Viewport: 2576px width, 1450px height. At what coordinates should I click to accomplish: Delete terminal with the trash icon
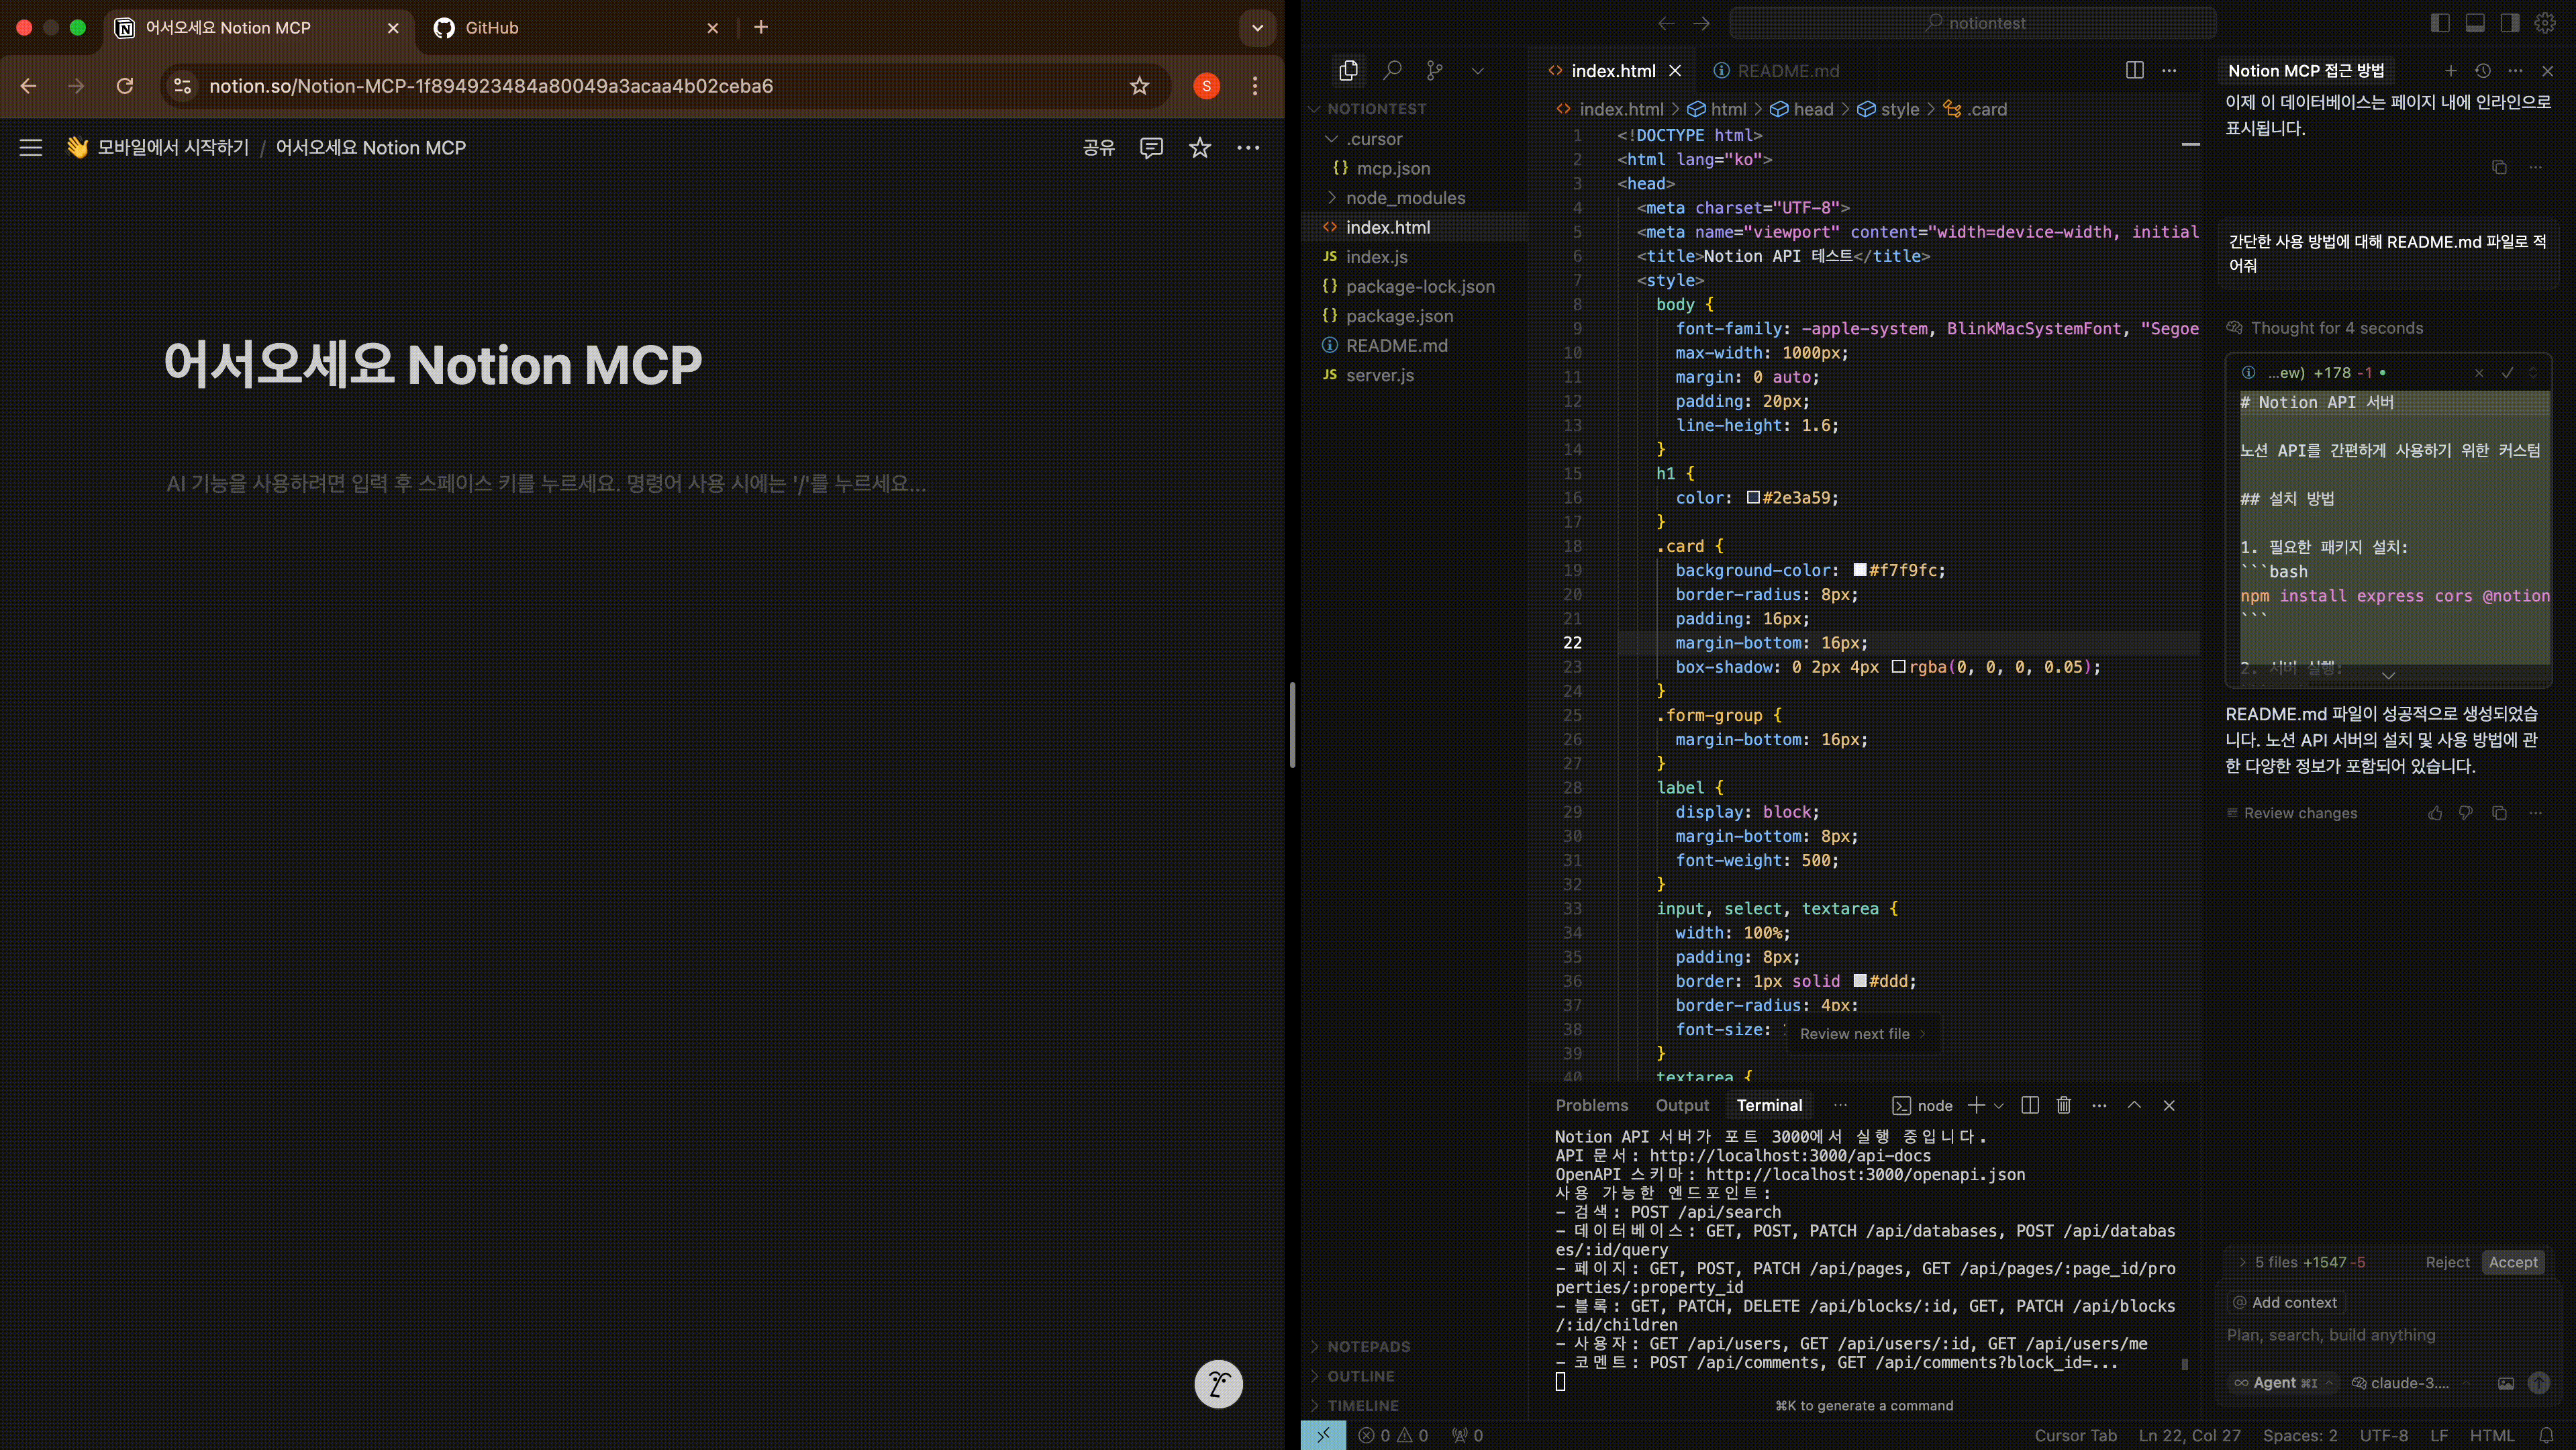tap(2063, 1105)
